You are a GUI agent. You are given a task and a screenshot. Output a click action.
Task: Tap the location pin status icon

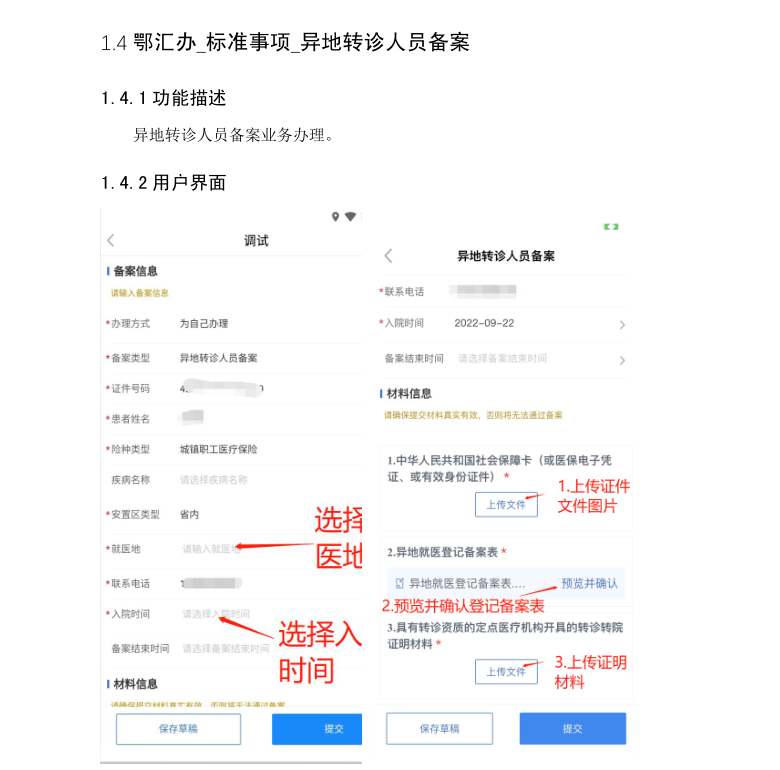click(335, 216)
